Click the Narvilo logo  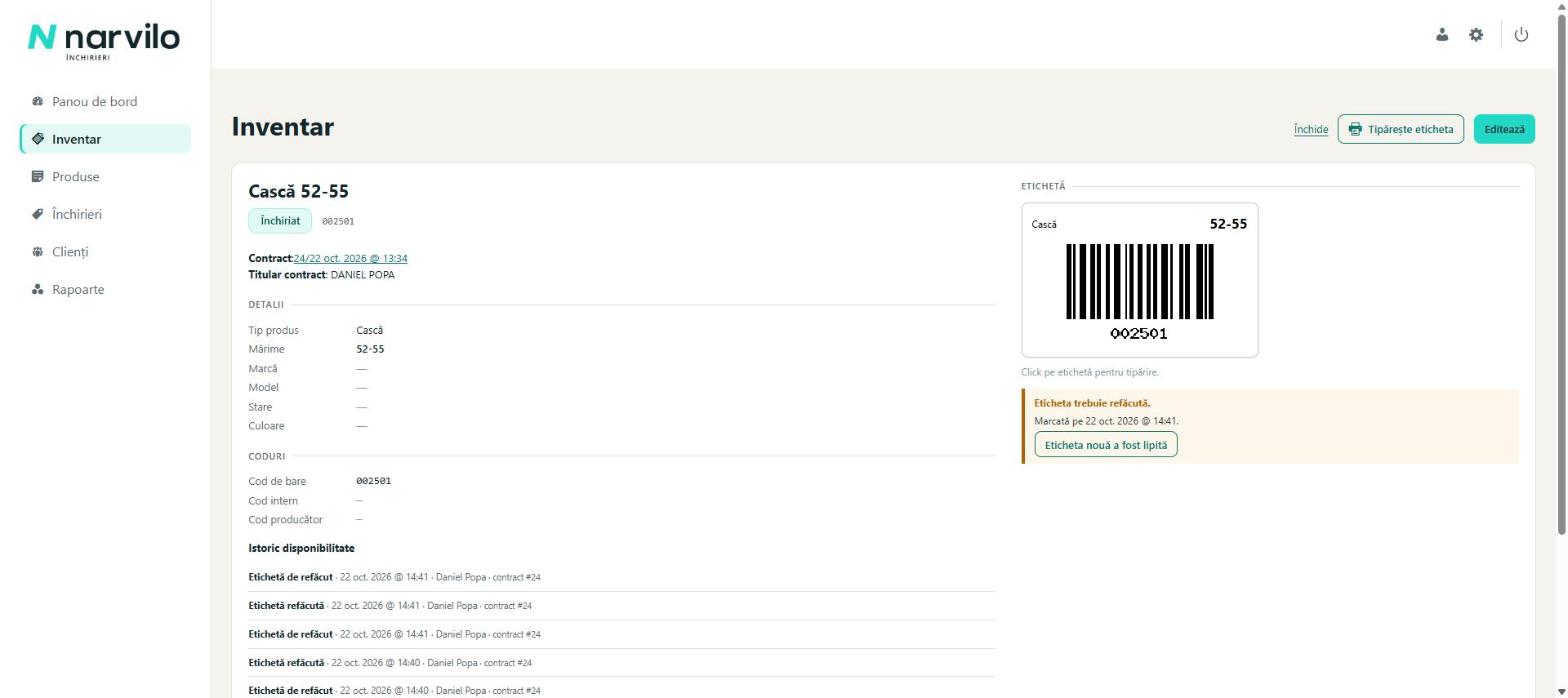[x=104, y=40]
